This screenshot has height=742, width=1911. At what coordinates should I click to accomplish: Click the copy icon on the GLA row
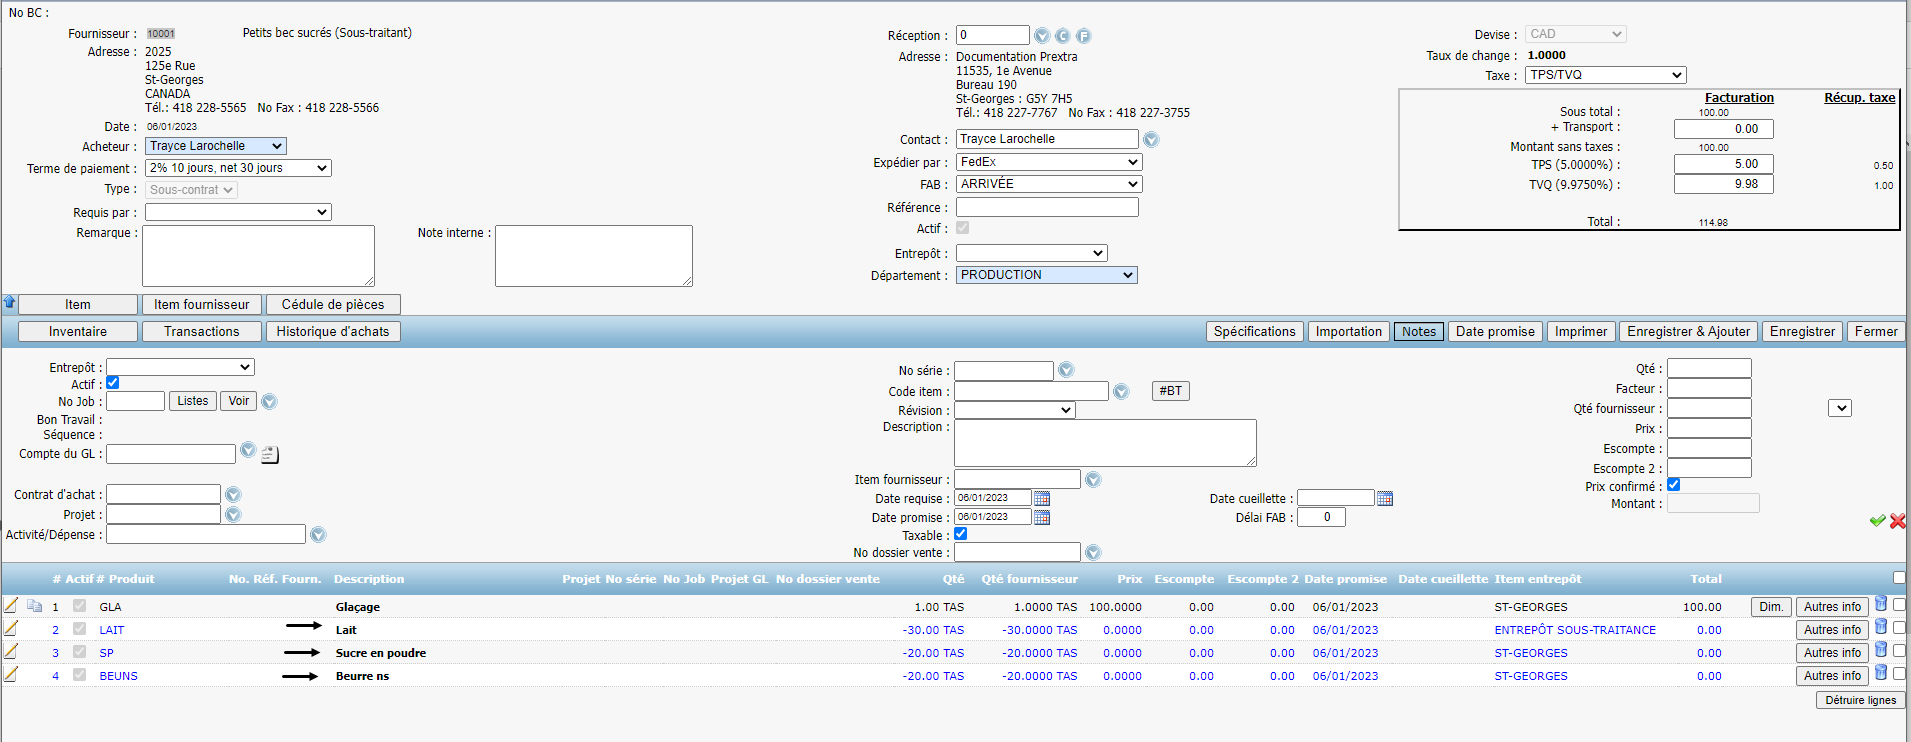34,605
